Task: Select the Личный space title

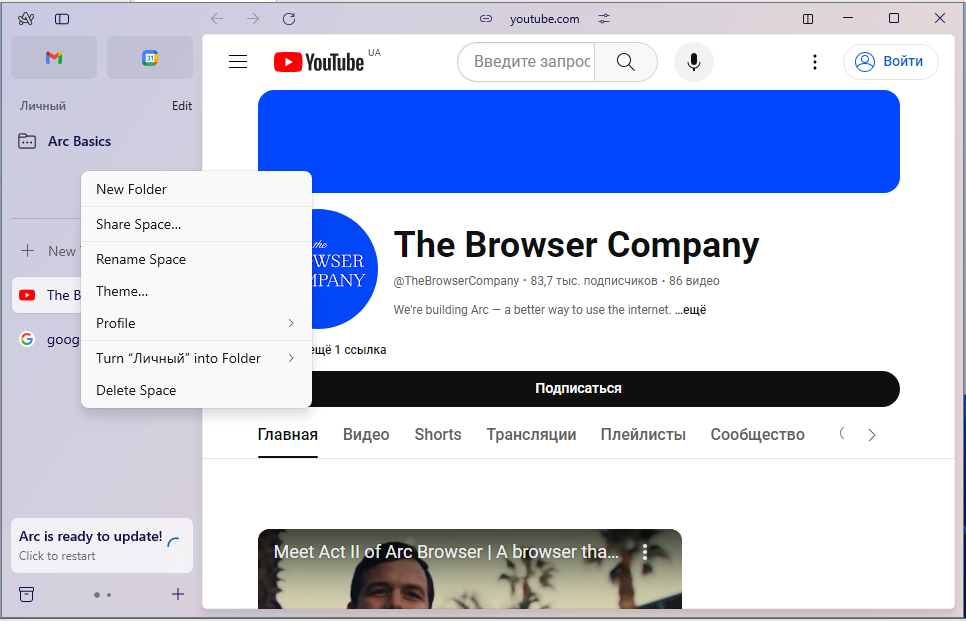Action: (43, 106)
